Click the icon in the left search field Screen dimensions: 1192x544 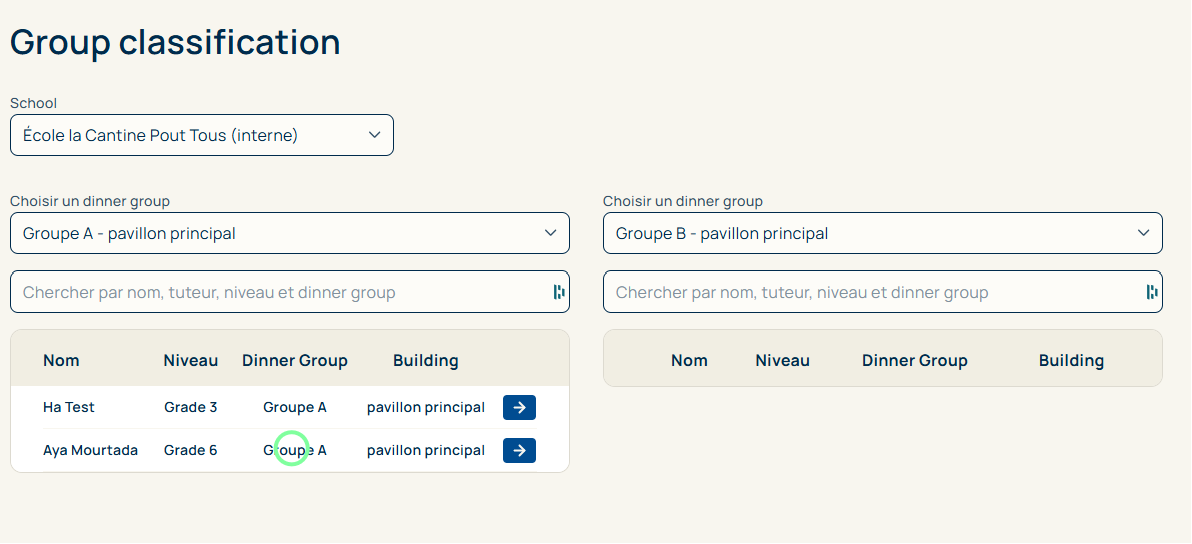(559, 292)
